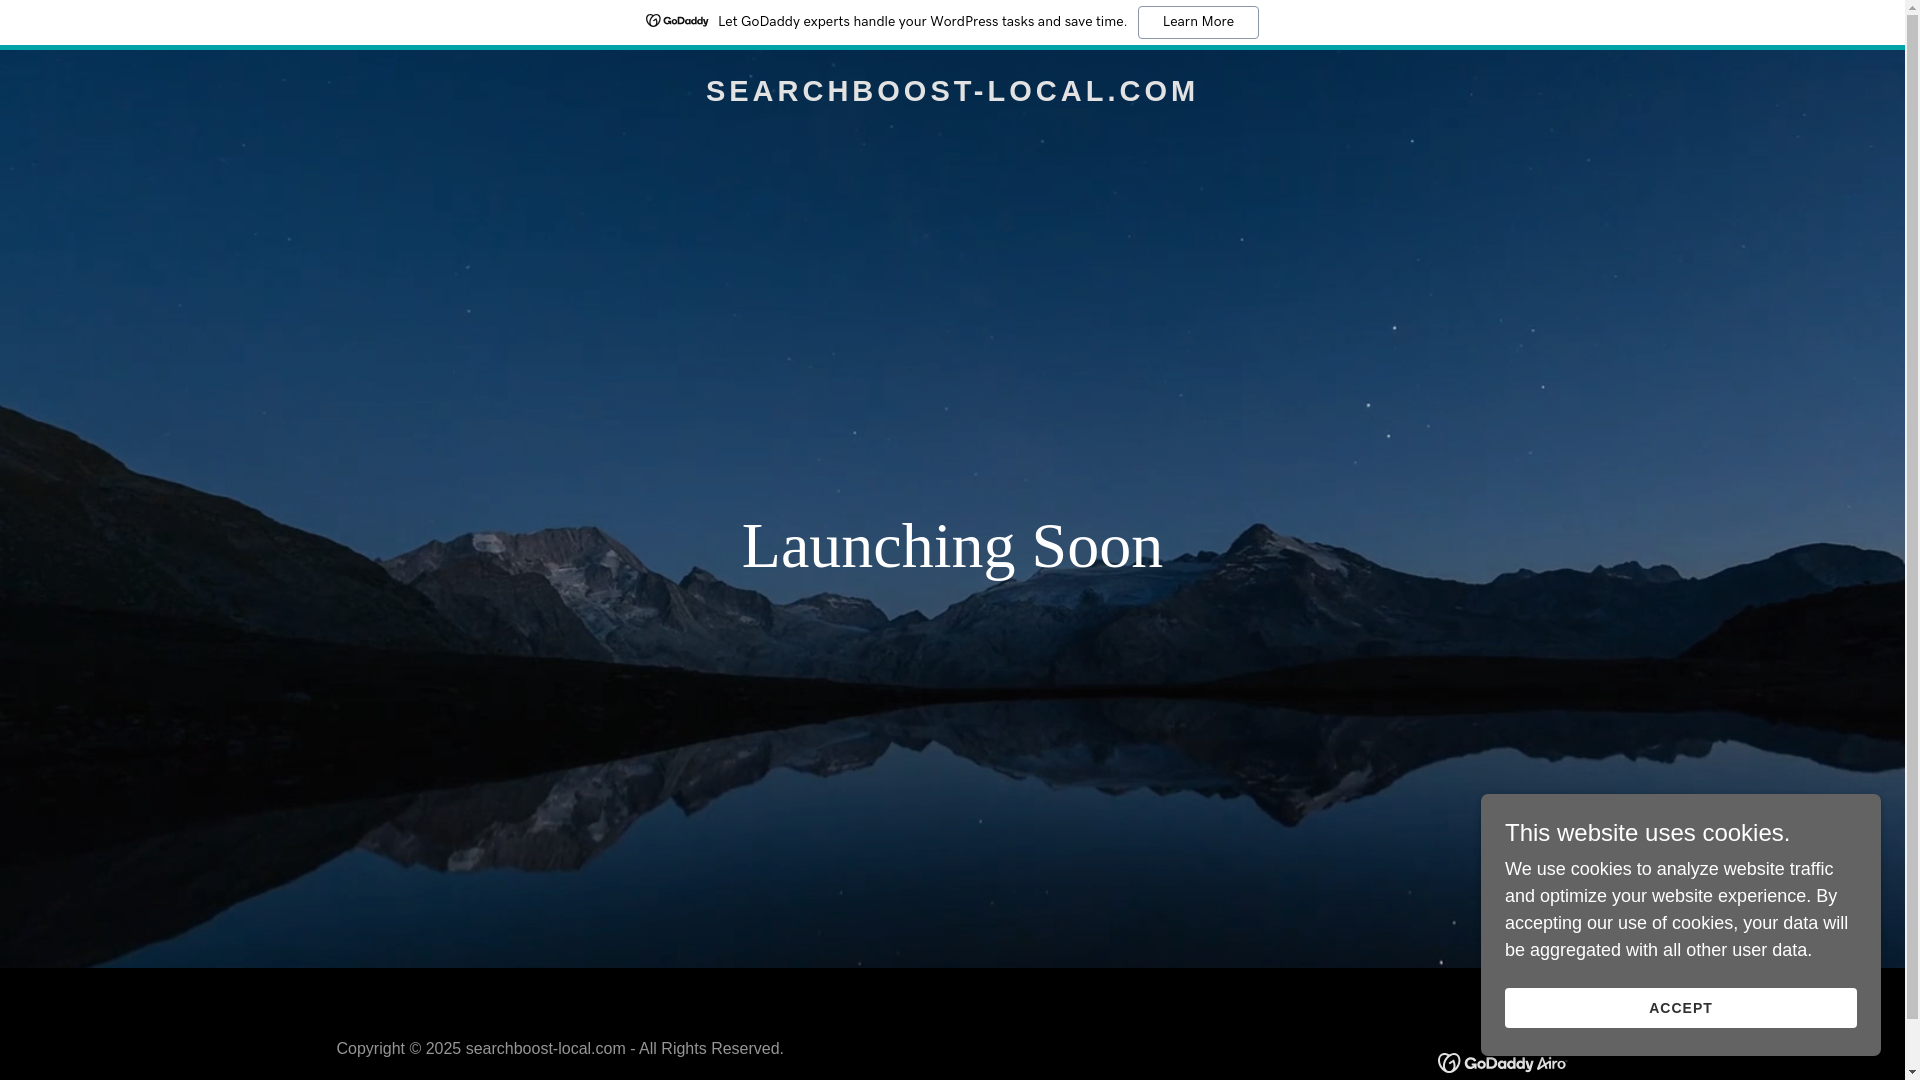Click the scrollbar up arrow
Viewport: 1920px width, 1080px height.
(1912, 8)
